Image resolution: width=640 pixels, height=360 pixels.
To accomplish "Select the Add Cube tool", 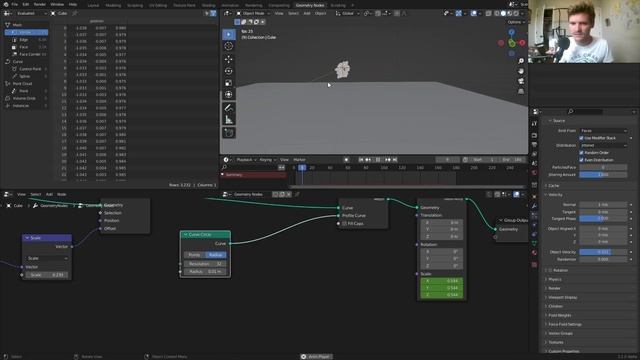I will tap(229, 133).
